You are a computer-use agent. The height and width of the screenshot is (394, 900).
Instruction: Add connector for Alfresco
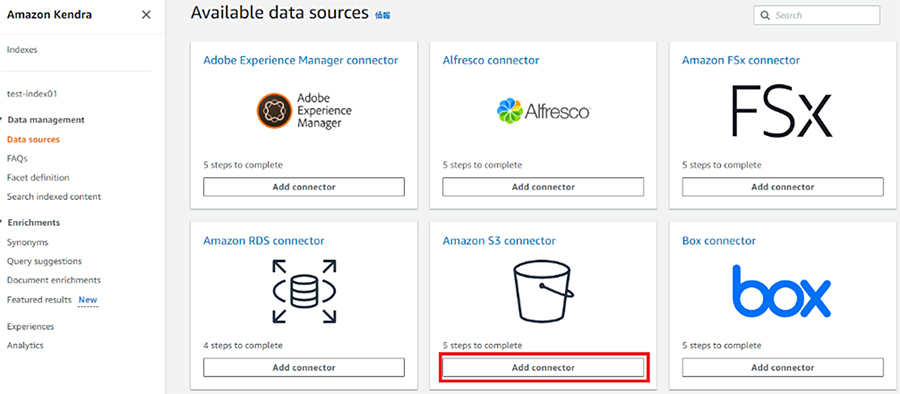pos(543,187)
